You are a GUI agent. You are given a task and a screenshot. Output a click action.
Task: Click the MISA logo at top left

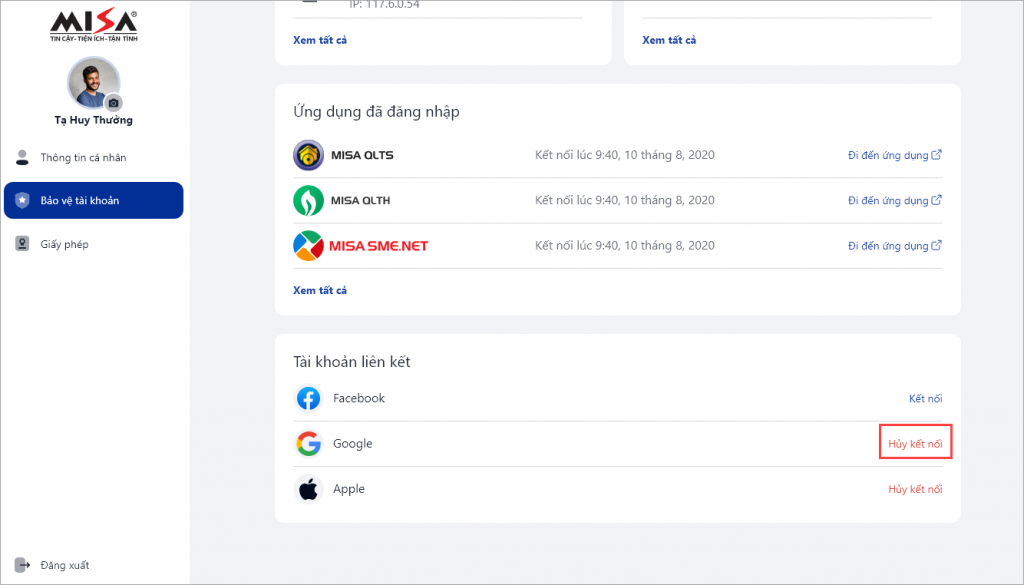[94, 26]
